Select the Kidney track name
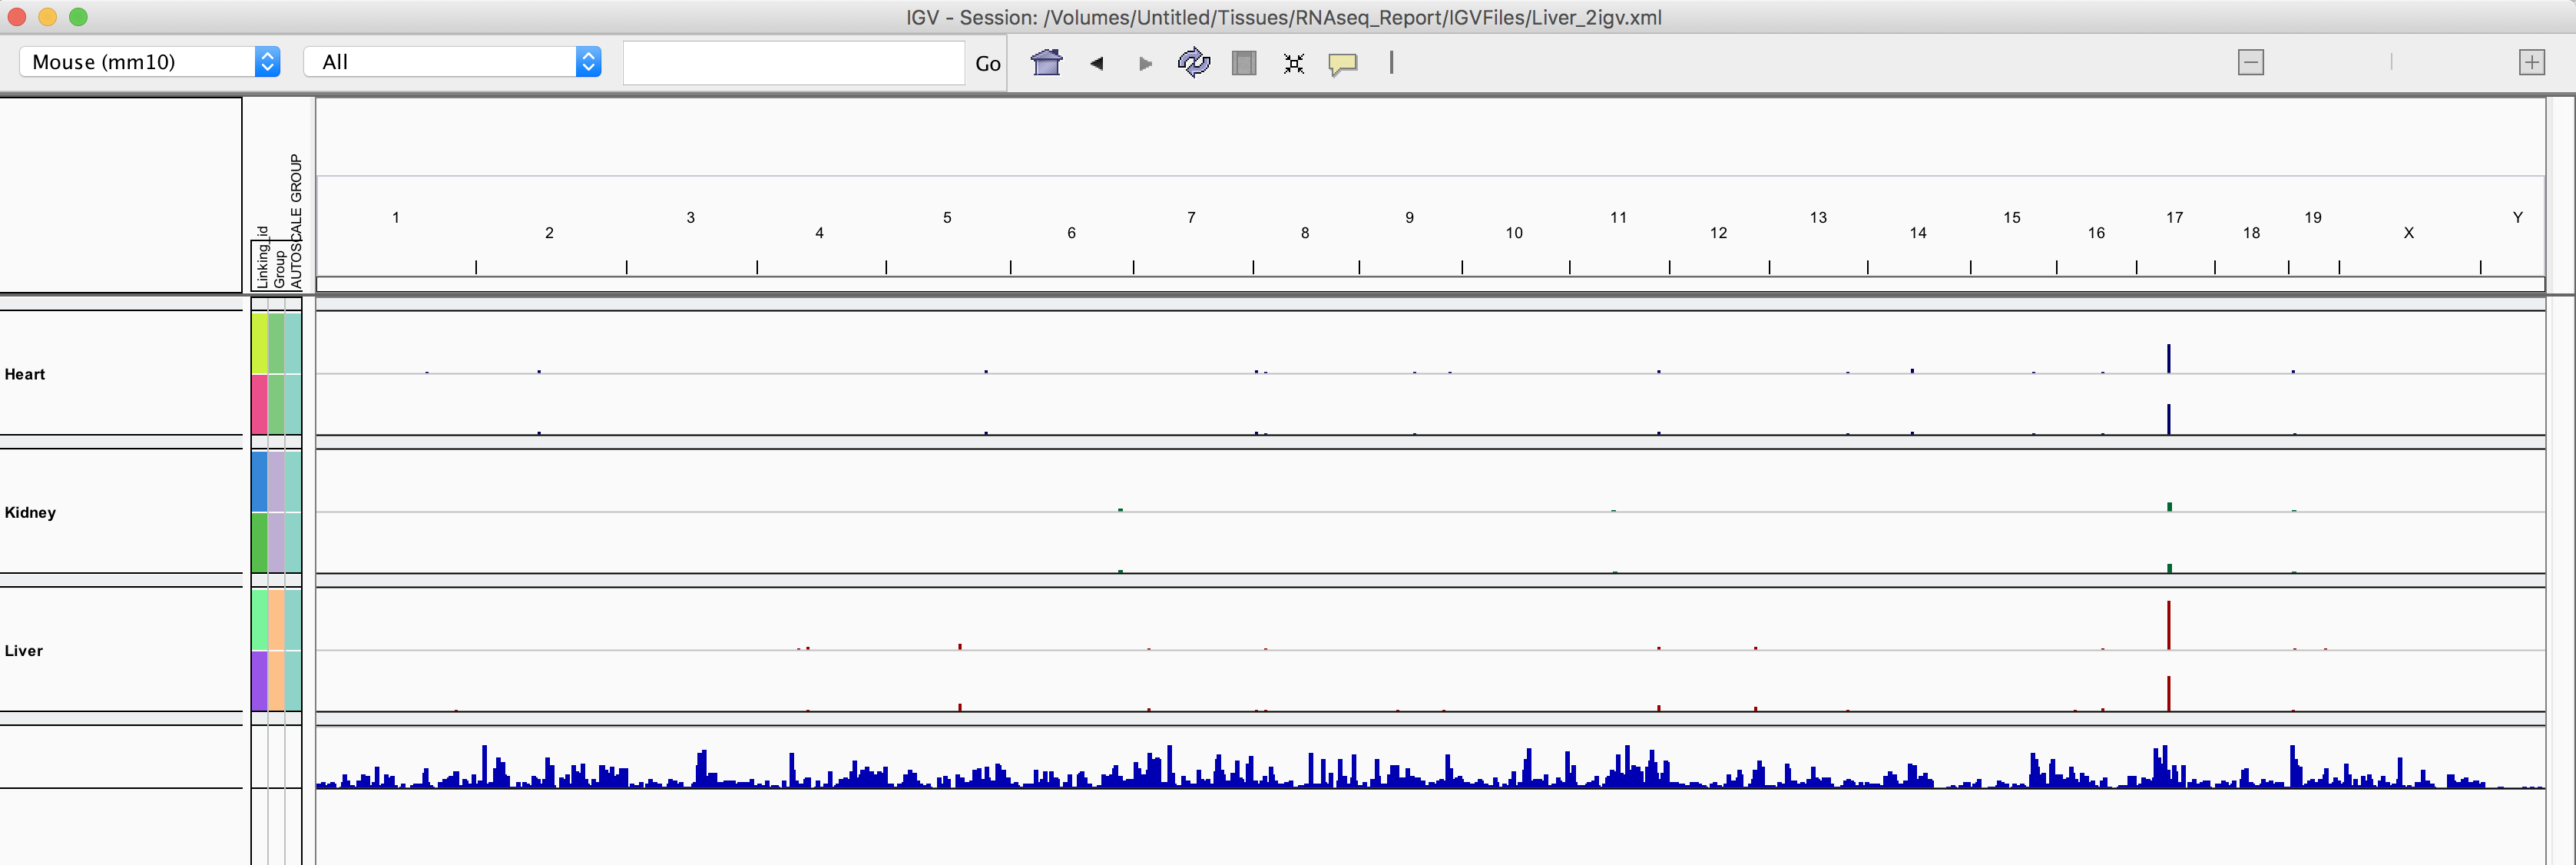The width and height of the screenshot is (2576, 865). pyautogui.click(x=30, y=512)
